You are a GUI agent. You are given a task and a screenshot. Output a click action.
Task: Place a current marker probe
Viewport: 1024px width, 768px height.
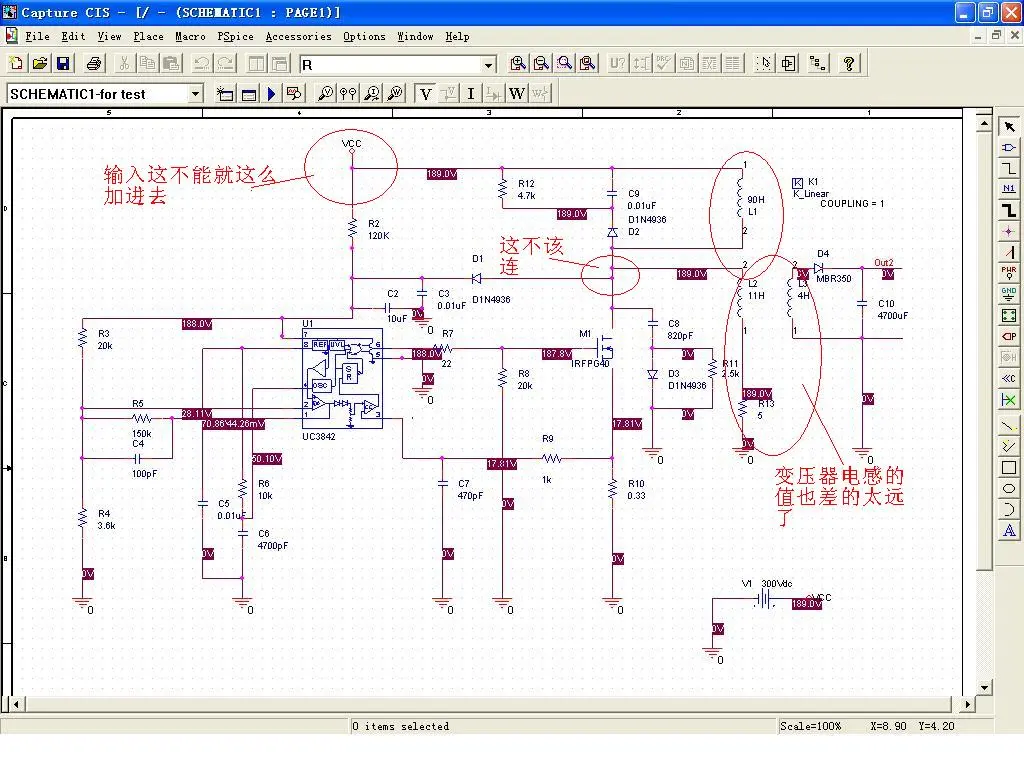[x=372, y=94]
